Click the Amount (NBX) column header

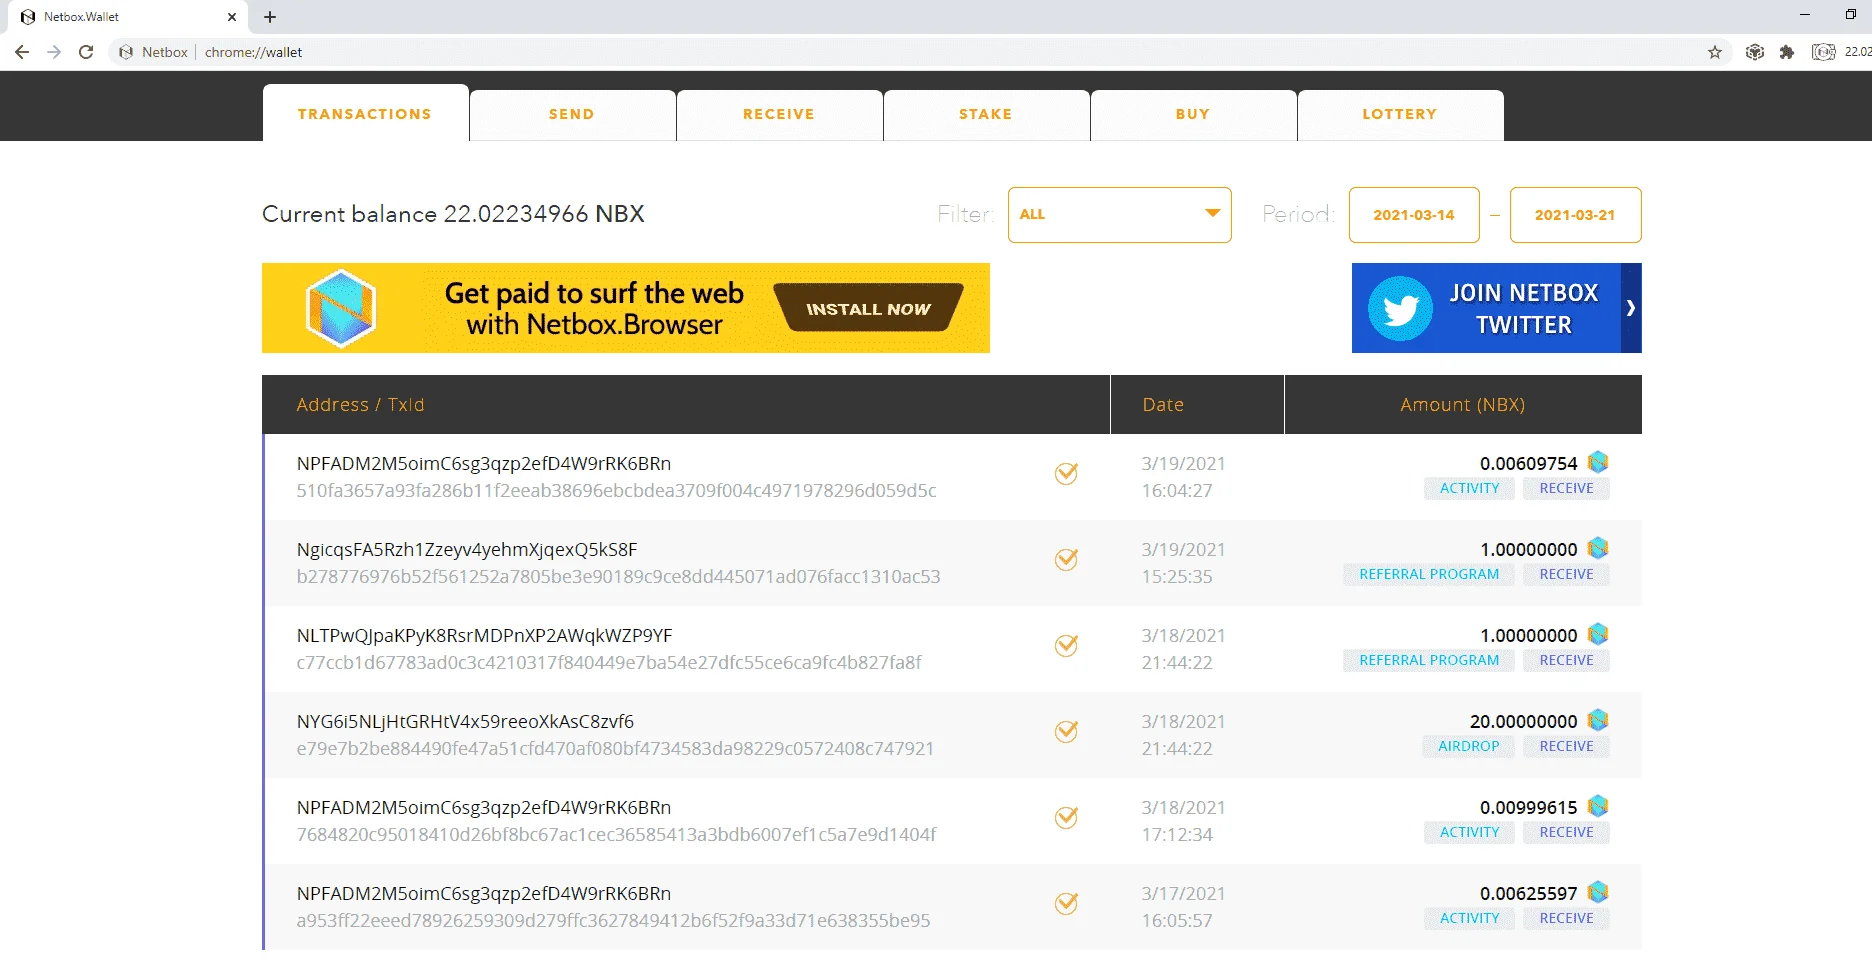1463,404
